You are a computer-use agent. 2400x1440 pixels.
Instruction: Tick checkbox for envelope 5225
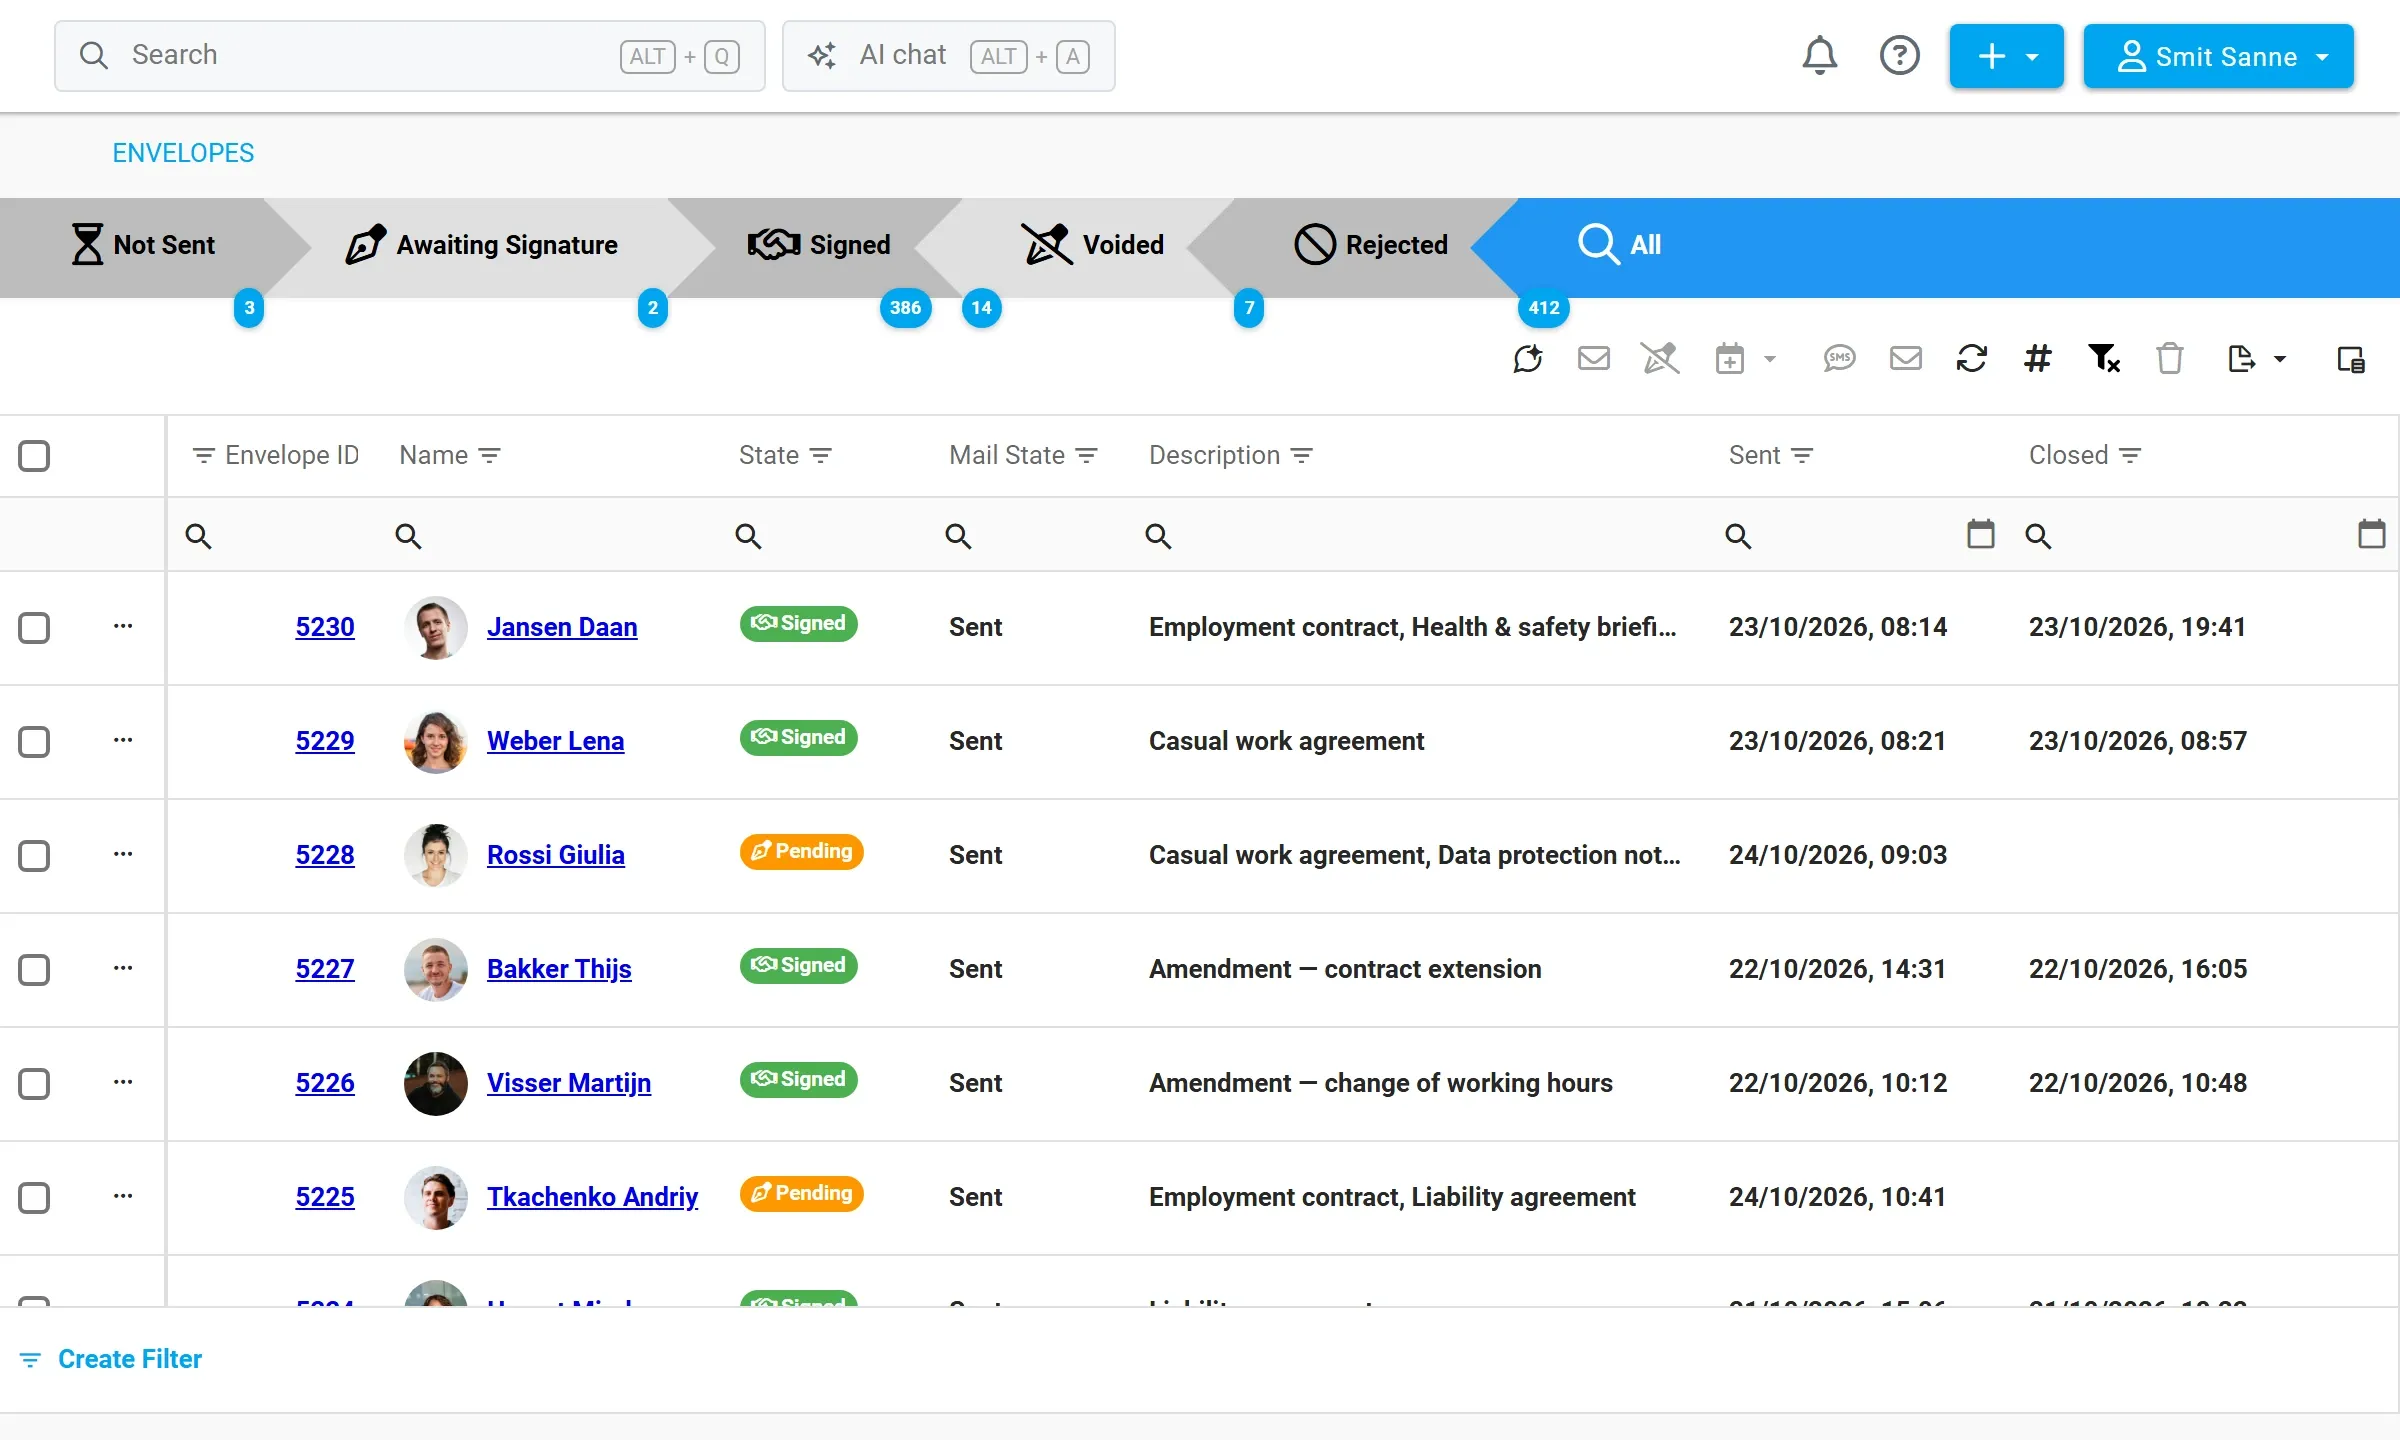(34, 1198)
